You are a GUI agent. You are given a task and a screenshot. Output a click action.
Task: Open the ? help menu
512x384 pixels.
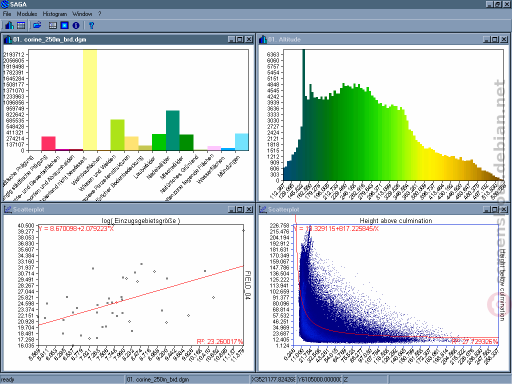click(99, 14)
